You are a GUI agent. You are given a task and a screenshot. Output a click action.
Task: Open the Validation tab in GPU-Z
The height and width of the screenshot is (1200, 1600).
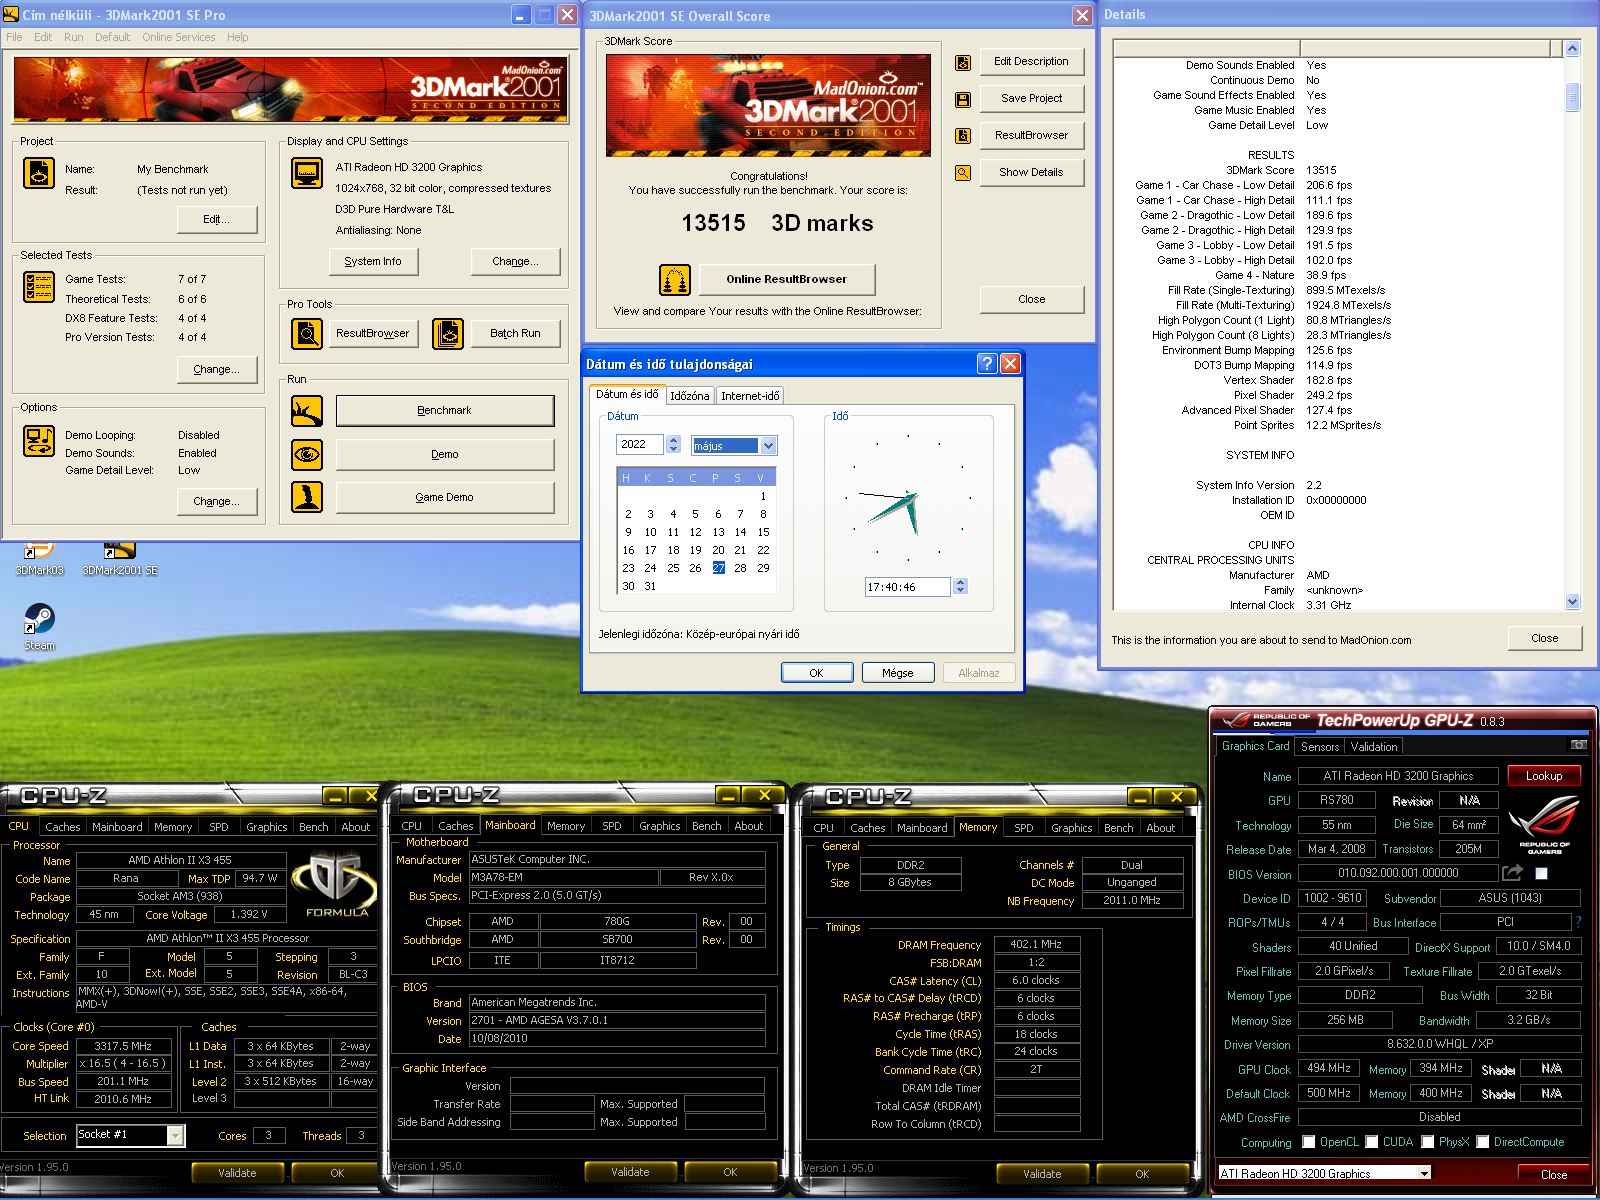1373,747
